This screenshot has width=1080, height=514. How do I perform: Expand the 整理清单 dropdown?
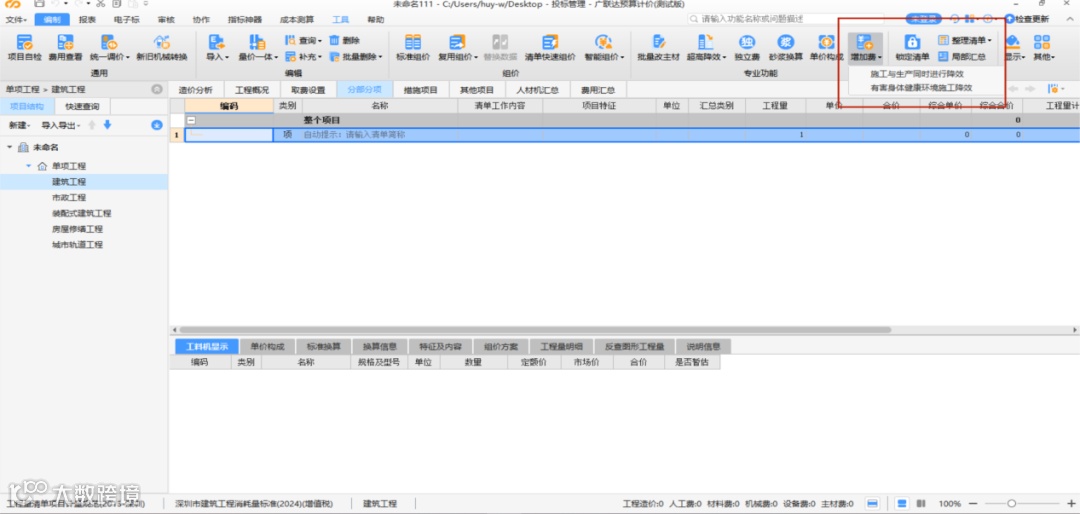(x=965, y=41)
